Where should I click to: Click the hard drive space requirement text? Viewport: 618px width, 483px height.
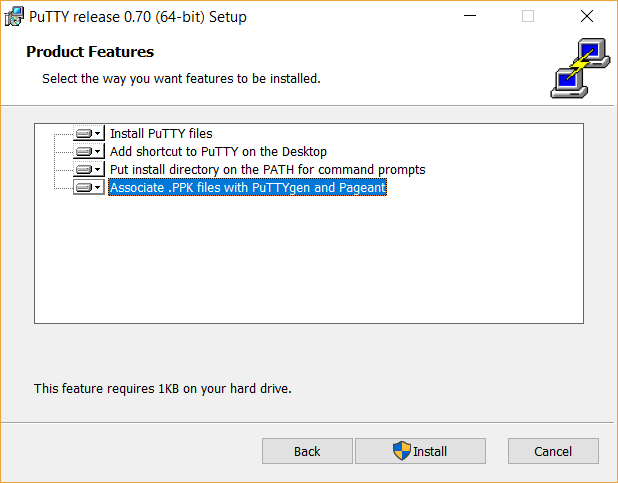pos(162,387)
